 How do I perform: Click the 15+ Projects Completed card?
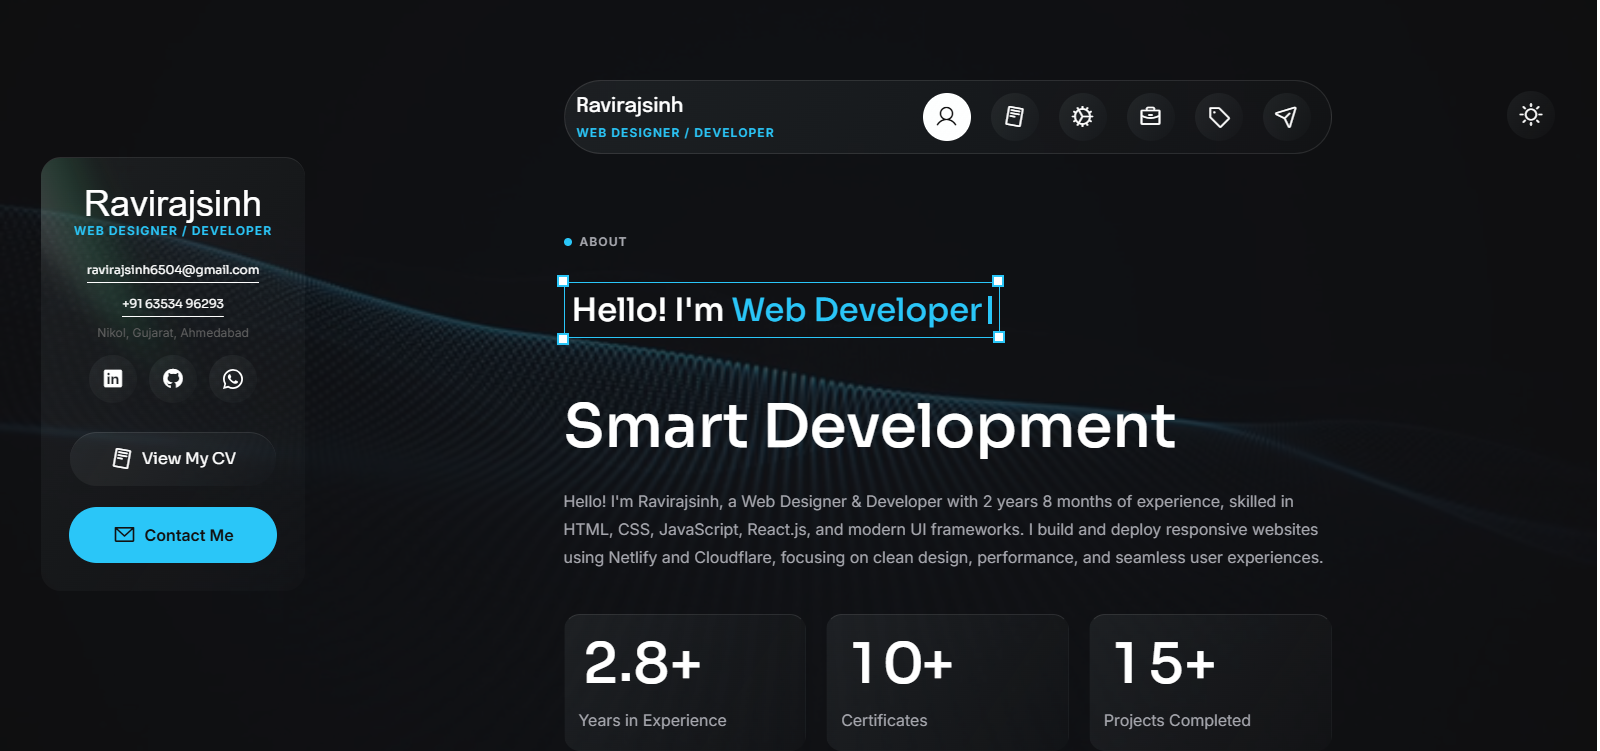tap(1210, 681)
